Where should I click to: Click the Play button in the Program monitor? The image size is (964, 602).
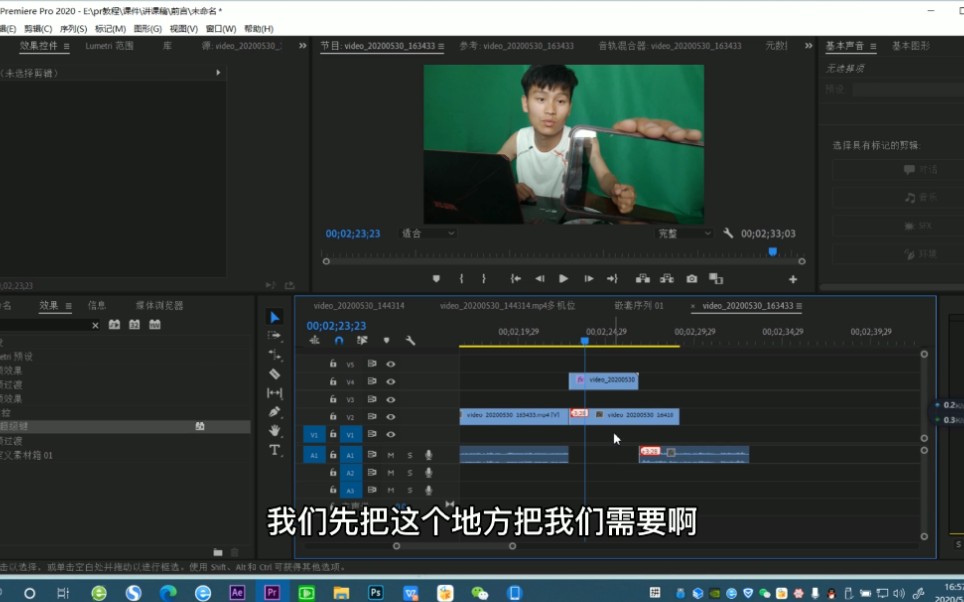click(x=562, y=279)
